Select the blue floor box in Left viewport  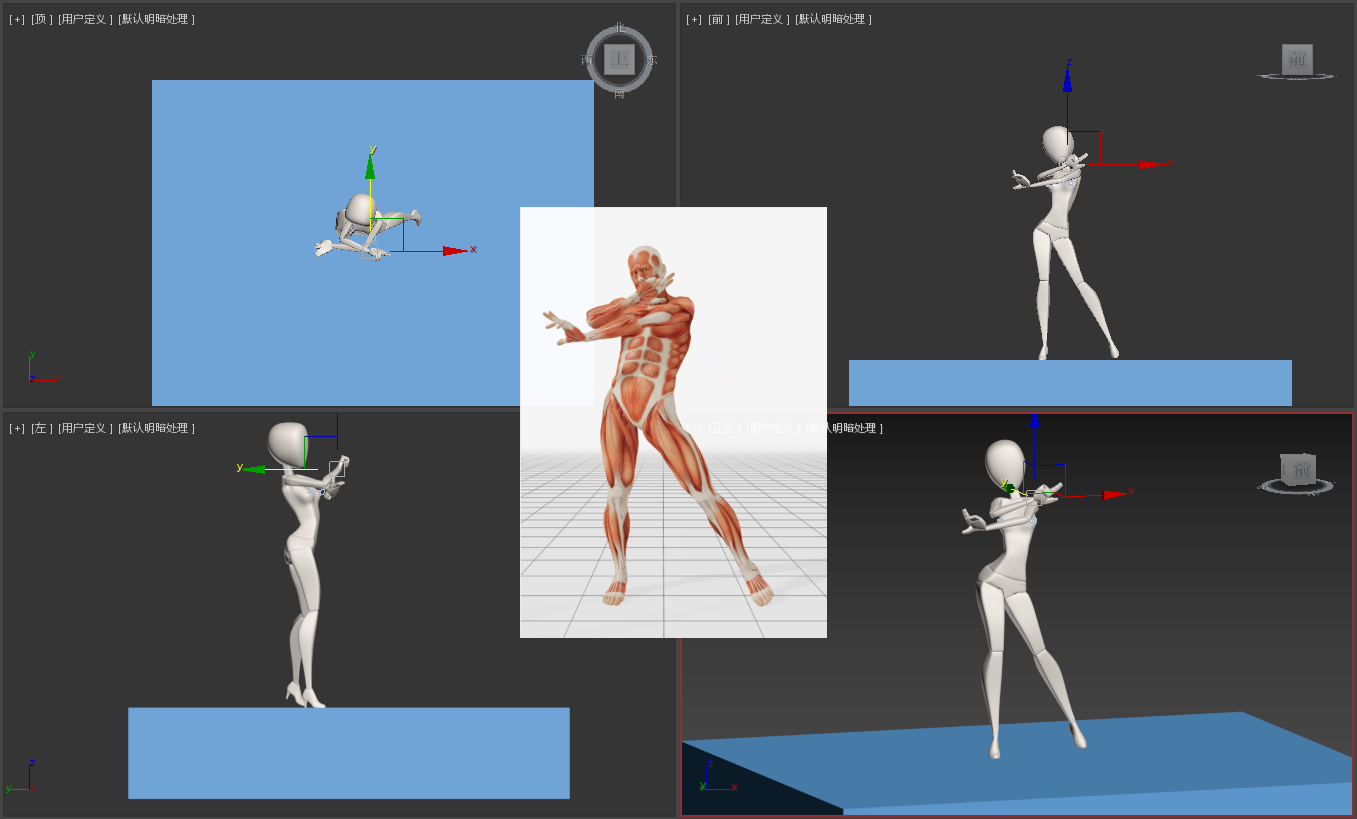point(349,753)
